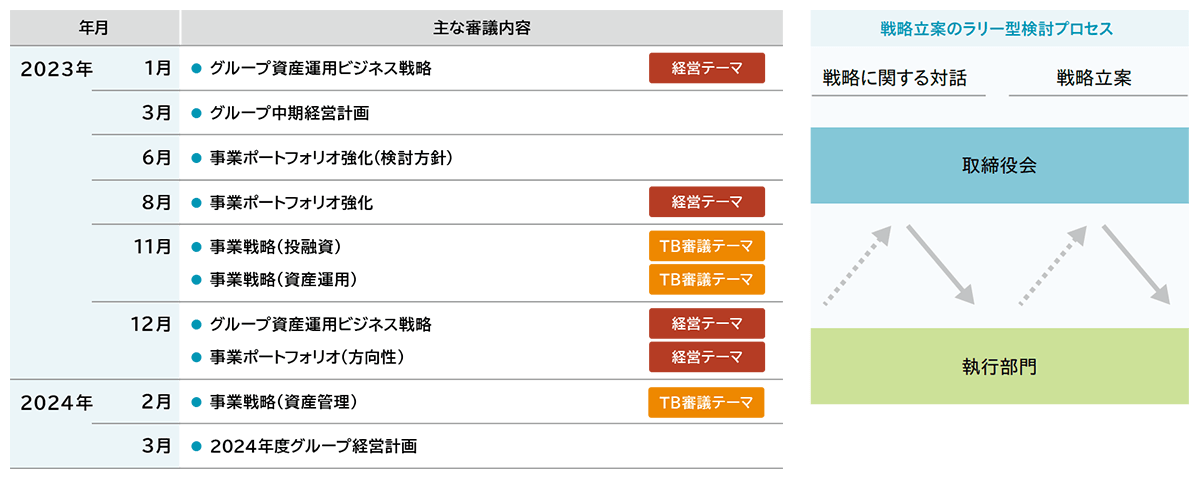Click the second dotted upward arrow in the diagram
Screen dimensions: 1200x479
(1053, 264)
